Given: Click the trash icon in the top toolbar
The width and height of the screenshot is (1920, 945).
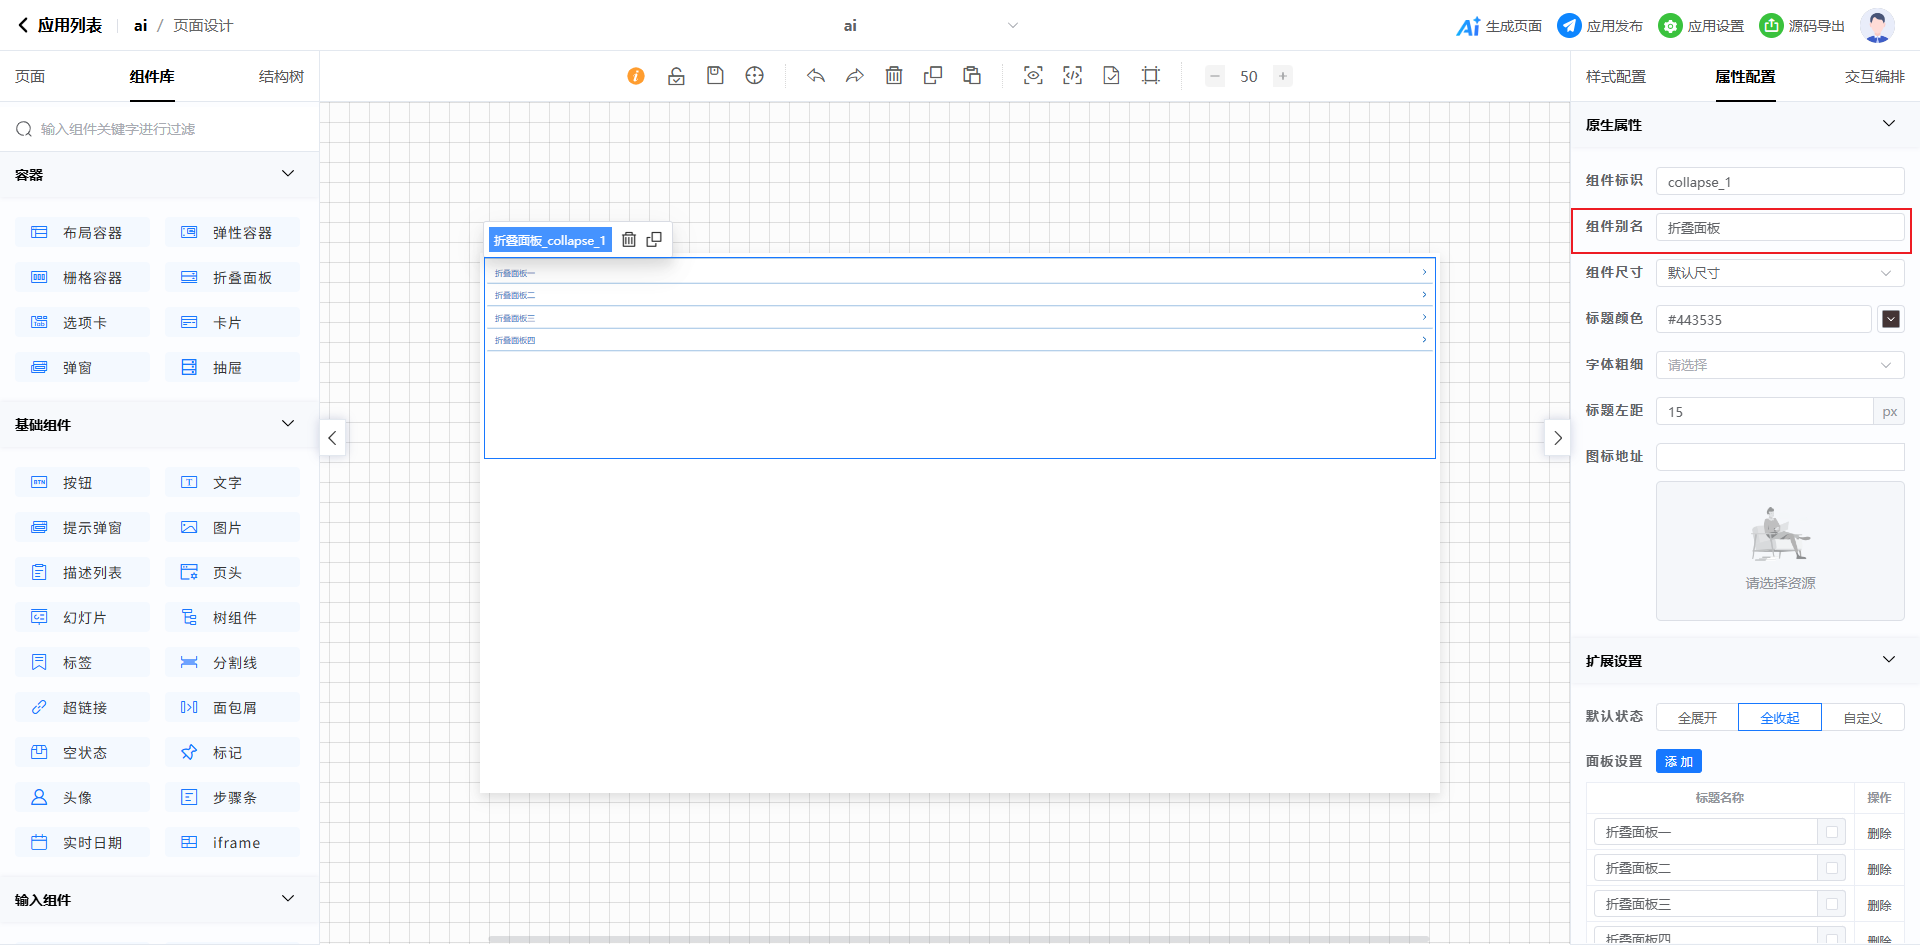Looking at the screenshot, I should (894, 76).
